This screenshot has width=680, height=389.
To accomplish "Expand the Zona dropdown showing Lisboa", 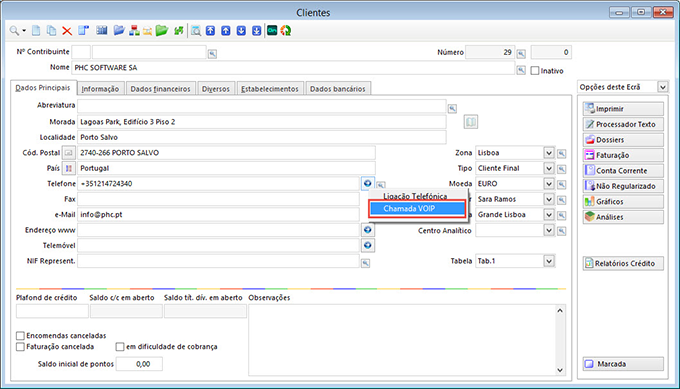I will (549, 153).
